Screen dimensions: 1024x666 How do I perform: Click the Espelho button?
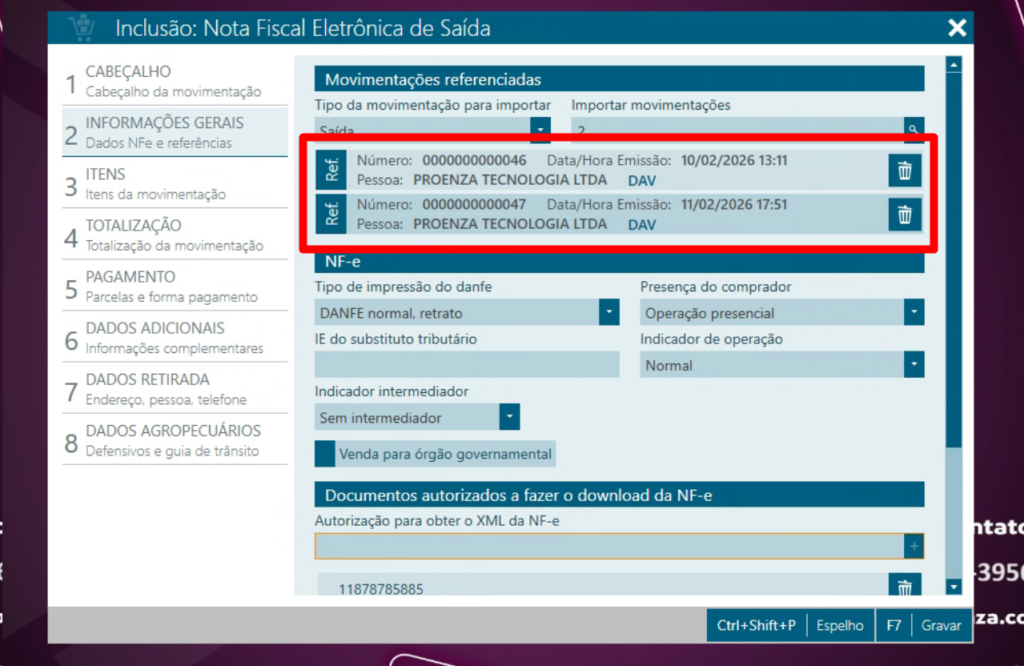[x=839, y=625]
